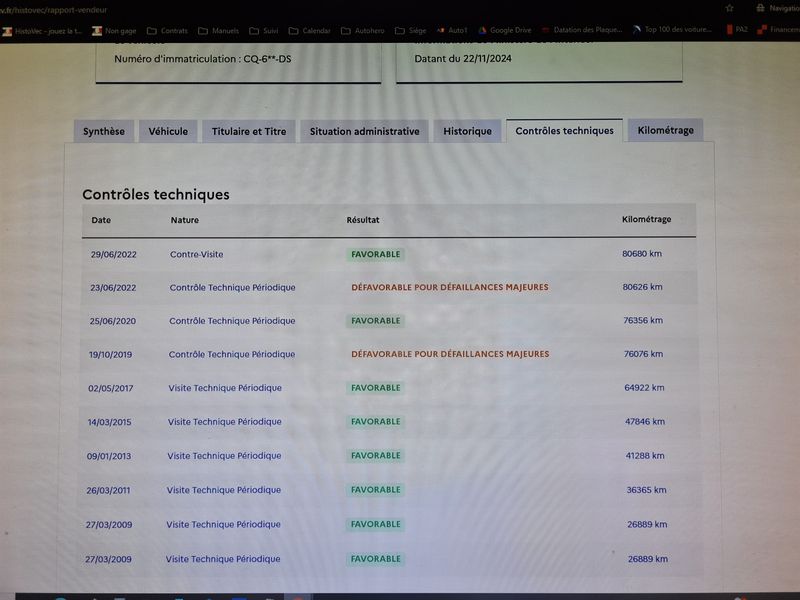The image size is (800, 600).
Task: Open the Calendar bookmark folder
Action: [310, 31]
